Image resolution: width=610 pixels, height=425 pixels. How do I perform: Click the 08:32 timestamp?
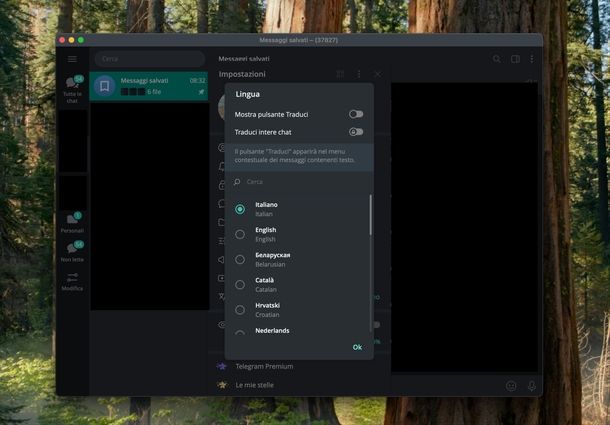tap(197, 81)
